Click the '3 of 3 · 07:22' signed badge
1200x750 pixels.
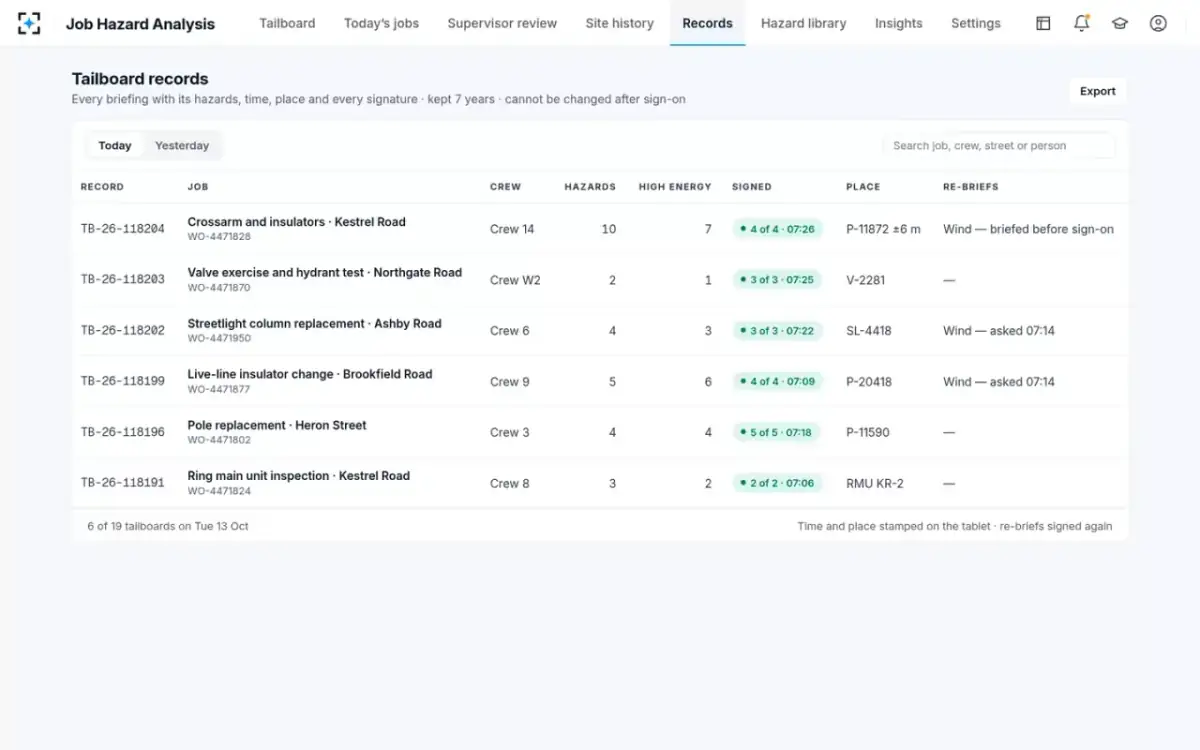point(777,331)
